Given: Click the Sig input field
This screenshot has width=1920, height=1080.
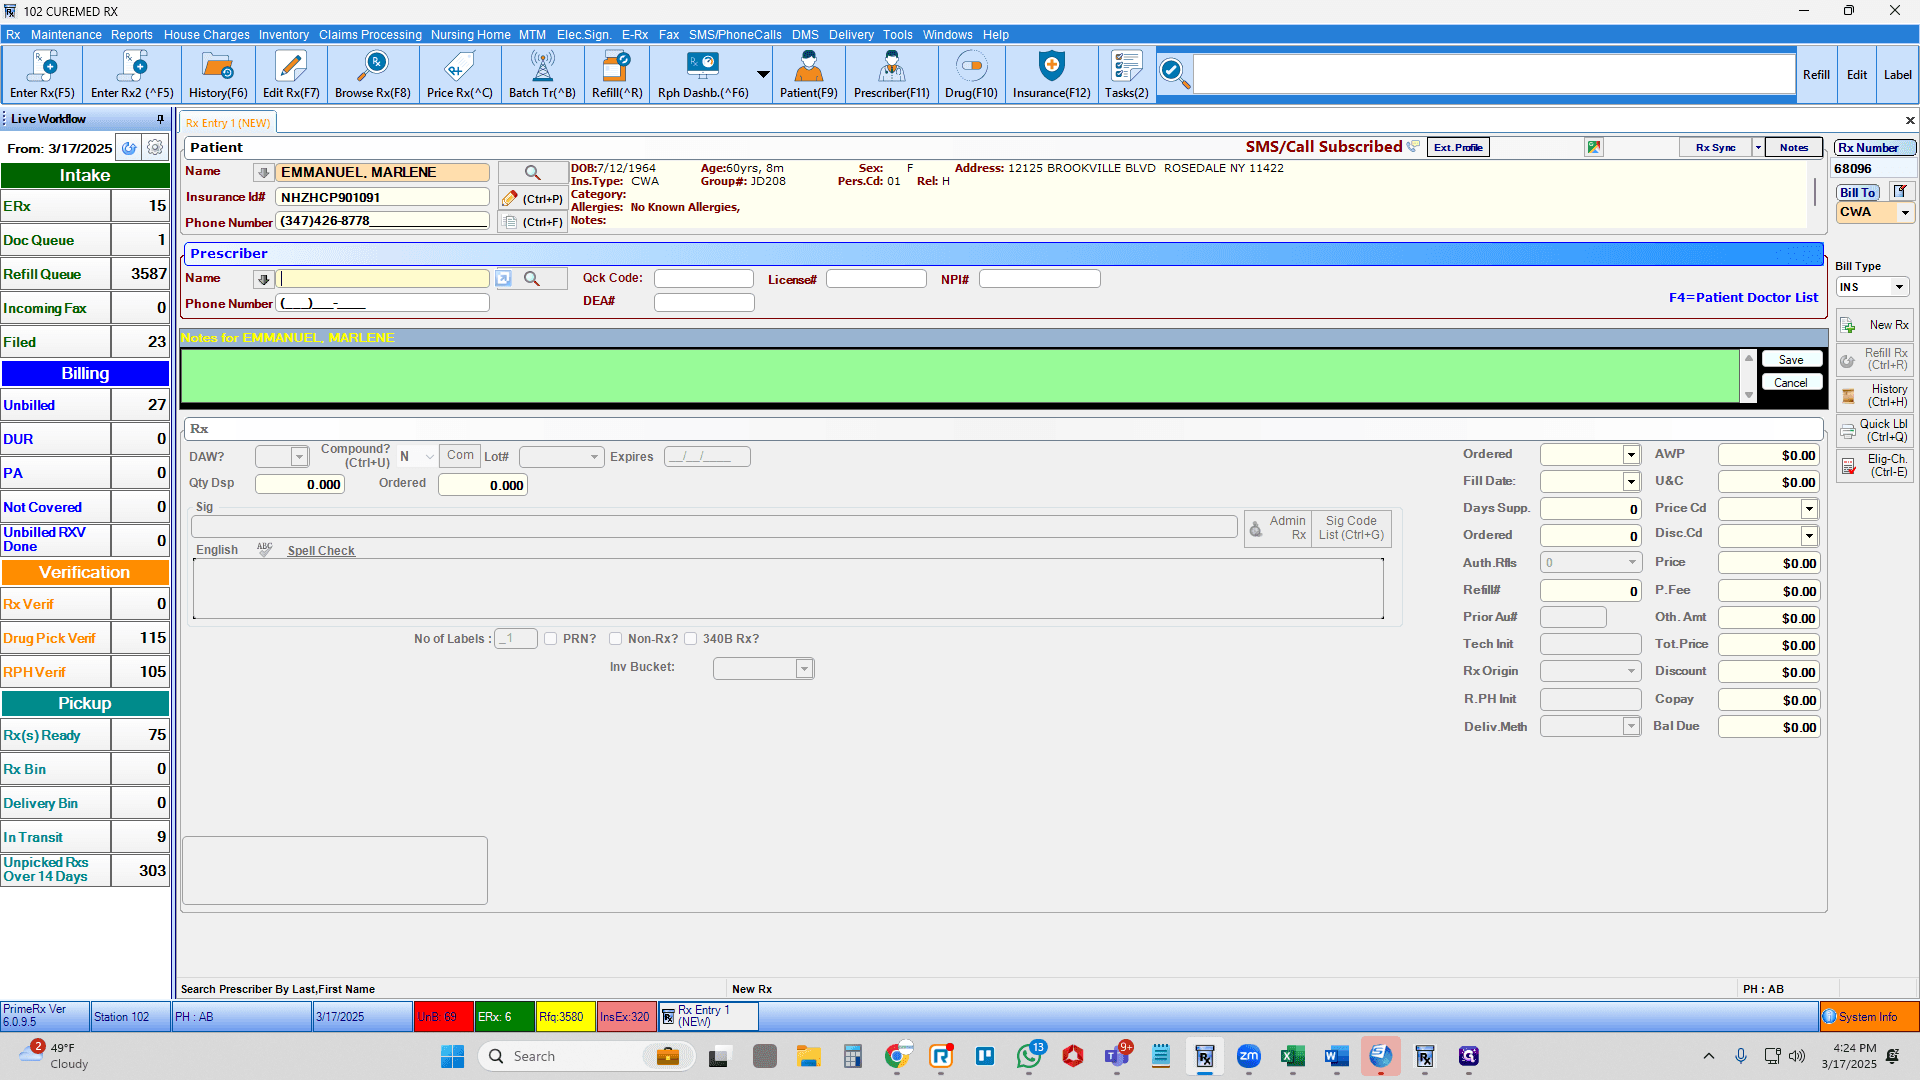Looking at the screenshot, I should (x=714, y=527).
